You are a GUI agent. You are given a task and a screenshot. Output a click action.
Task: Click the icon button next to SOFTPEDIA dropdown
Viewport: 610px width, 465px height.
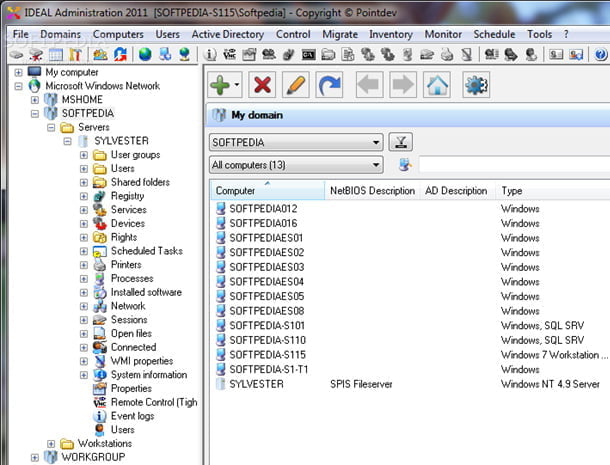pos(400,142)
